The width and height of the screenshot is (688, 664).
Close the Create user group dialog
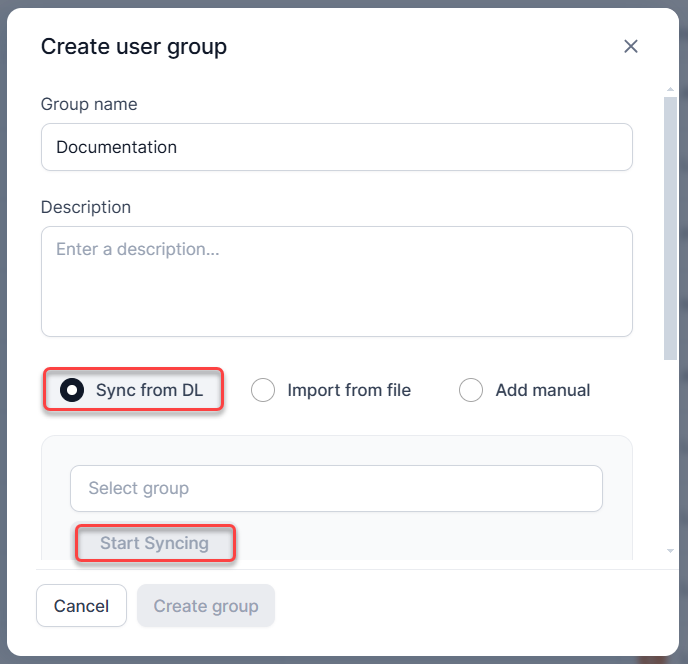pos(631,46)
